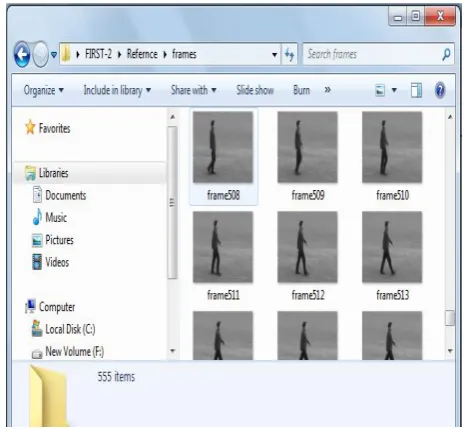Maximize the explorer window
465x430 pixels.
click(415, 17)
